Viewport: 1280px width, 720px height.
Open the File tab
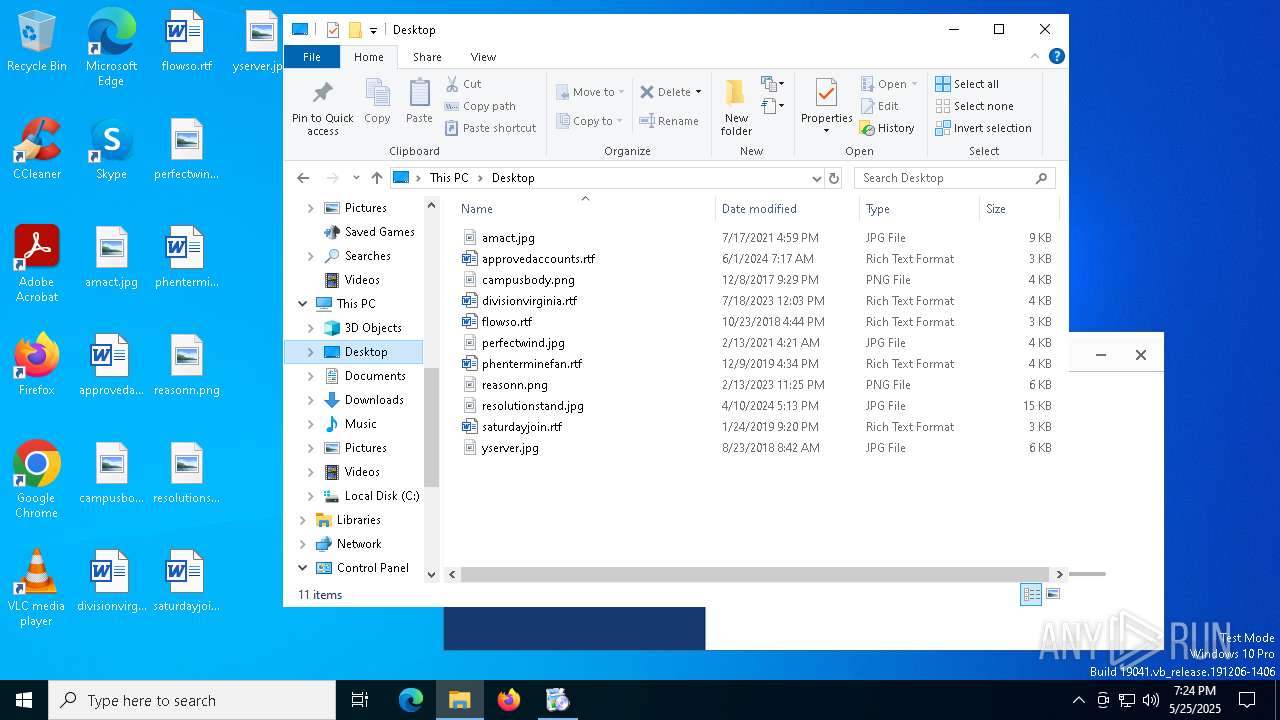(312, 57)
